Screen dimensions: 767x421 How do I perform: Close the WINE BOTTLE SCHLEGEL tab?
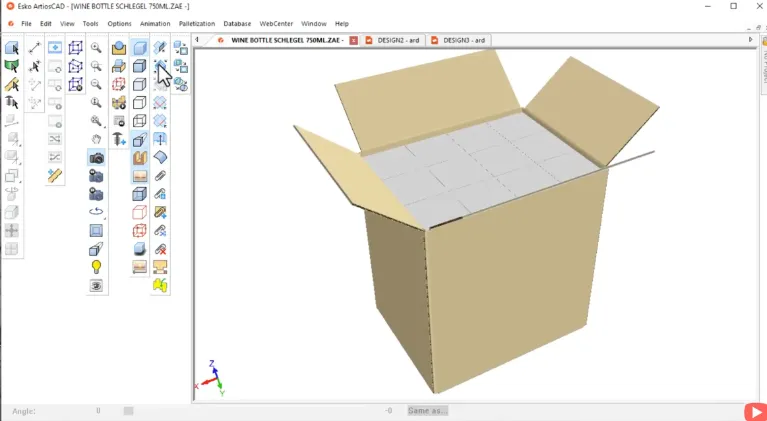point(353,40)
